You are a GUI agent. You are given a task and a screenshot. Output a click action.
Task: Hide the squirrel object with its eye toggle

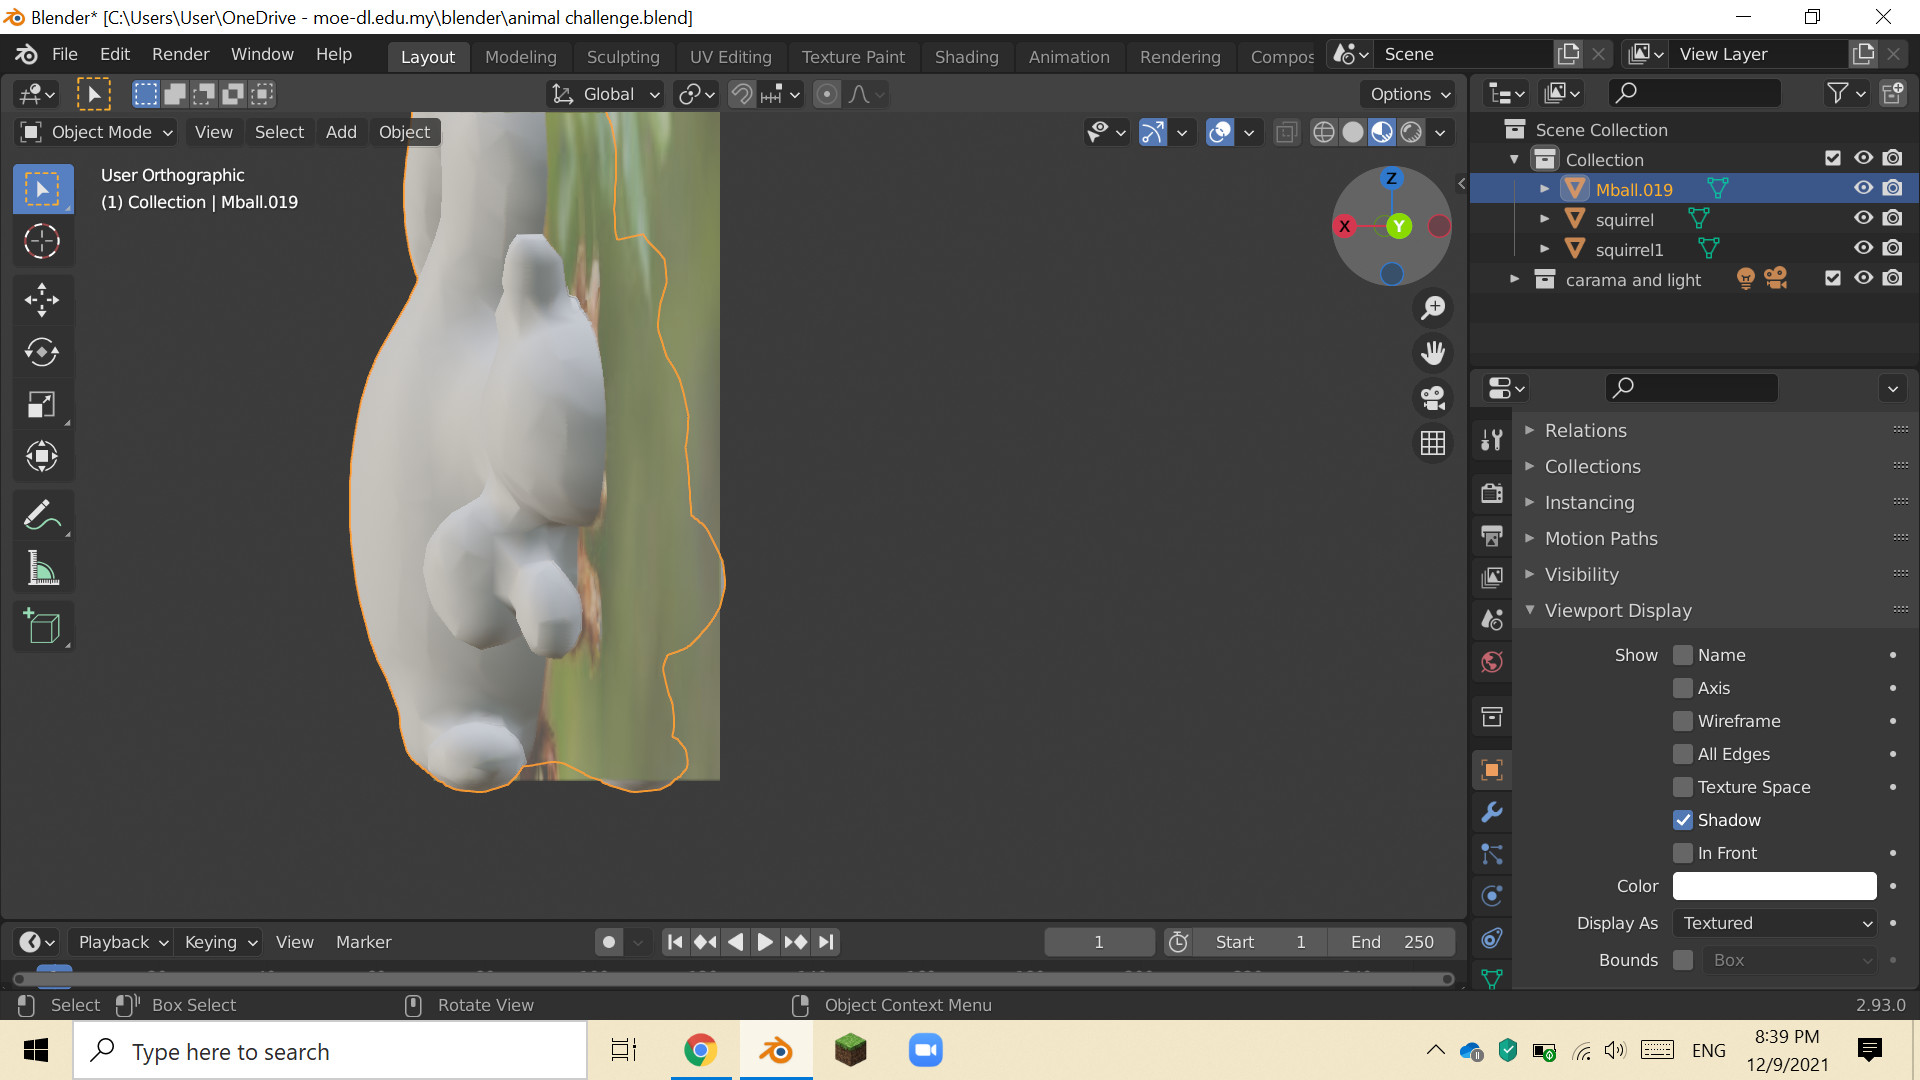click(1863, 218)
